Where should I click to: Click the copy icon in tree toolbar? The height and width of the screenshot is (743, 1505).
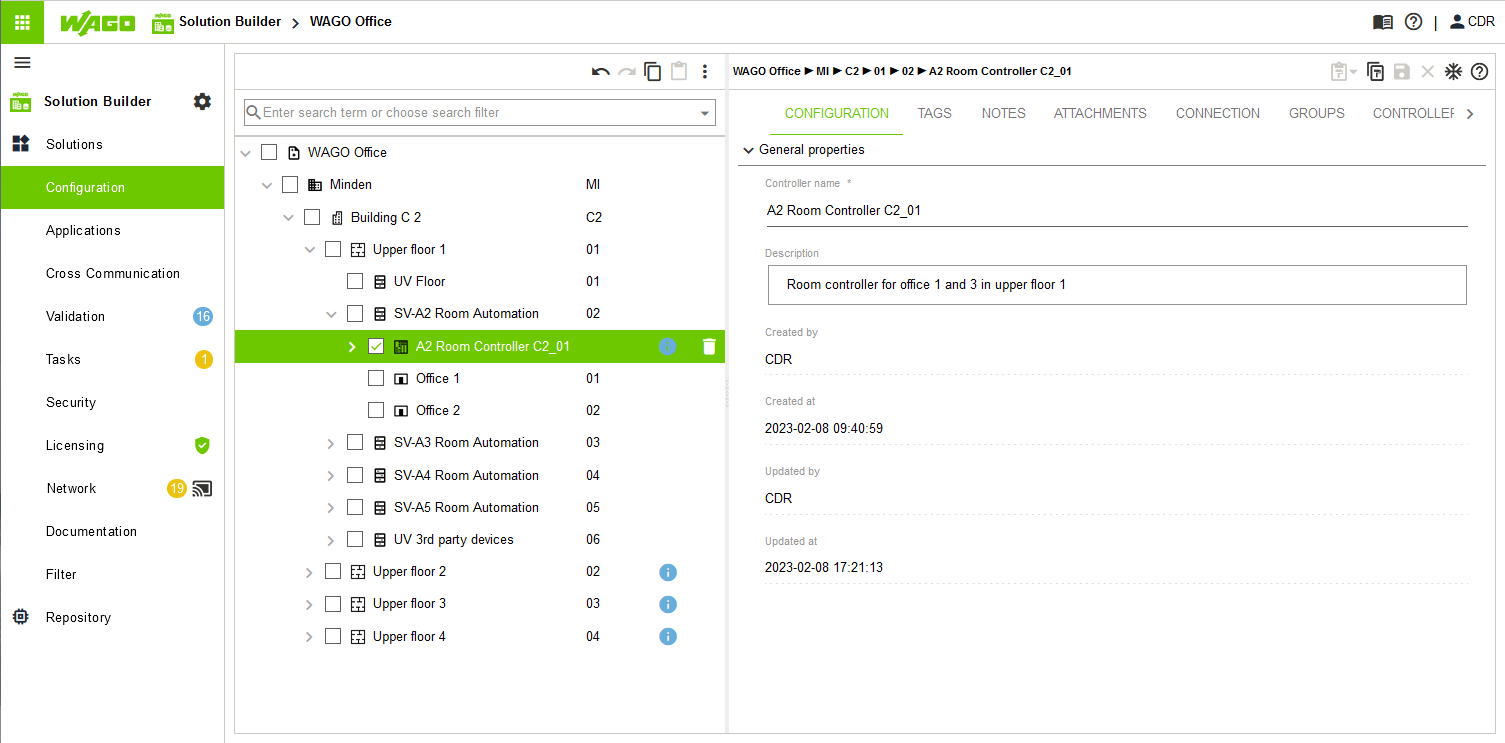653,72
